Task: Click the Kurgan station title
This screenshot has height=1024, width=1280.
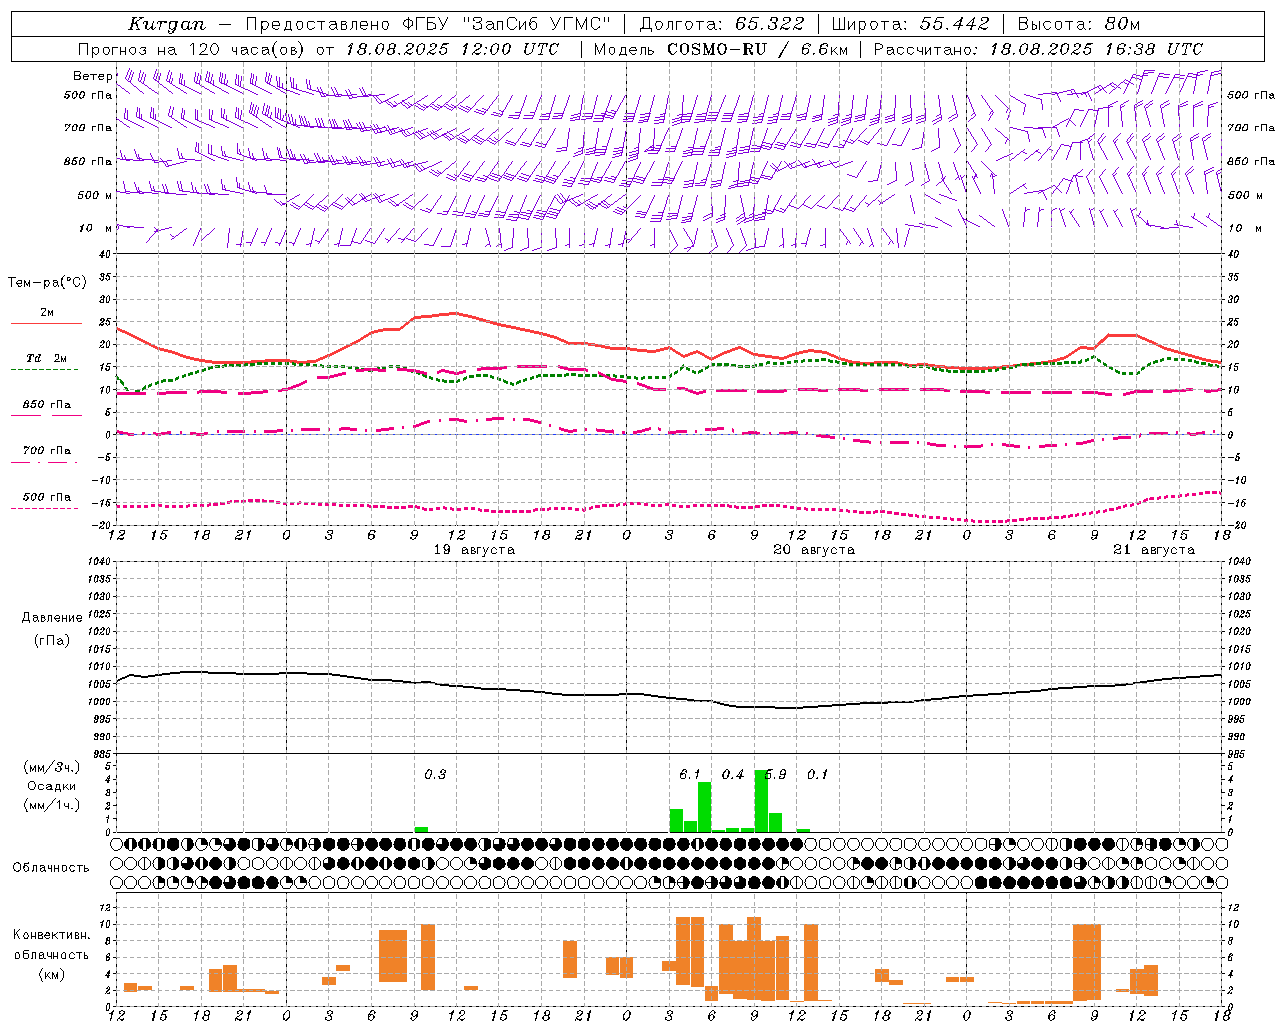Action: coord(167,24)
